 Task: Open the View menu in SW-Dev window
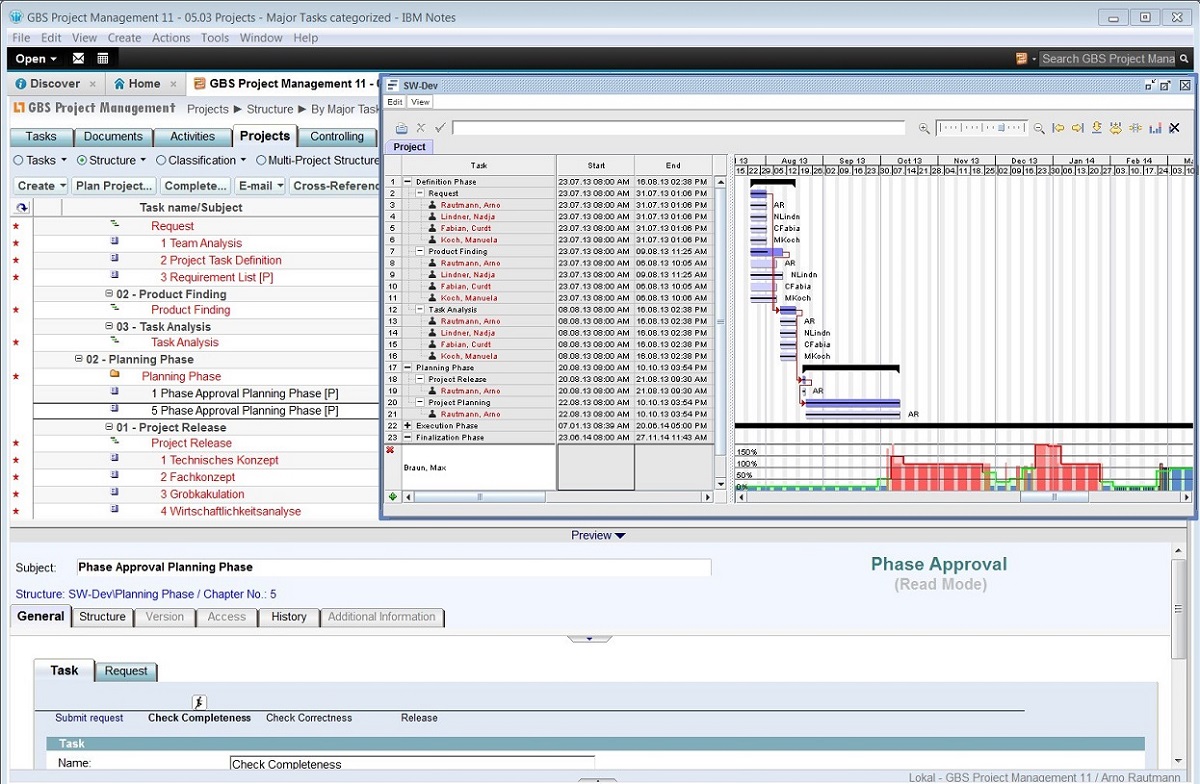click(420, 102)
